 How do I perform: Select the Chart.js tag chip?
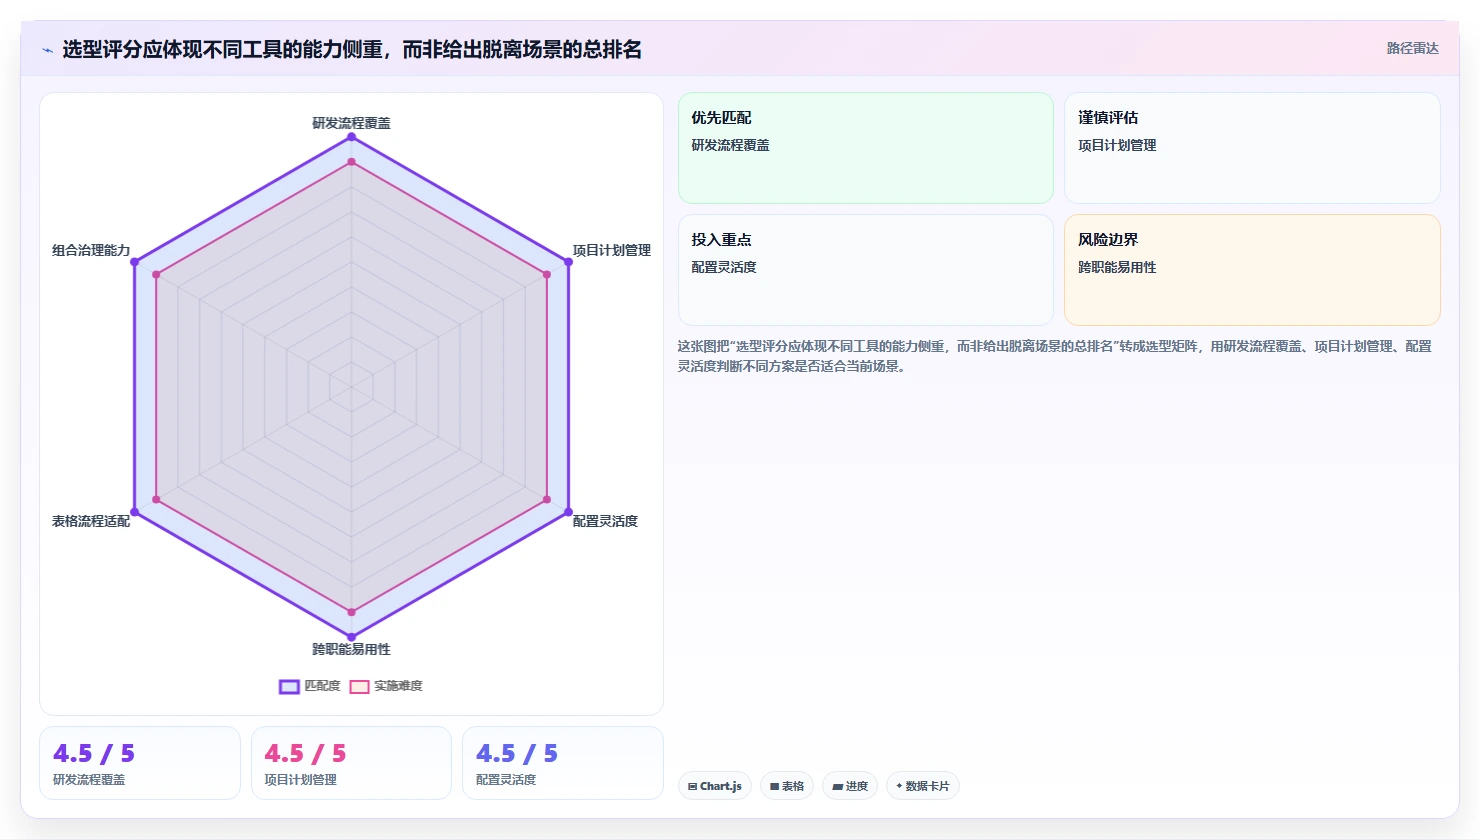click(715, 786)
